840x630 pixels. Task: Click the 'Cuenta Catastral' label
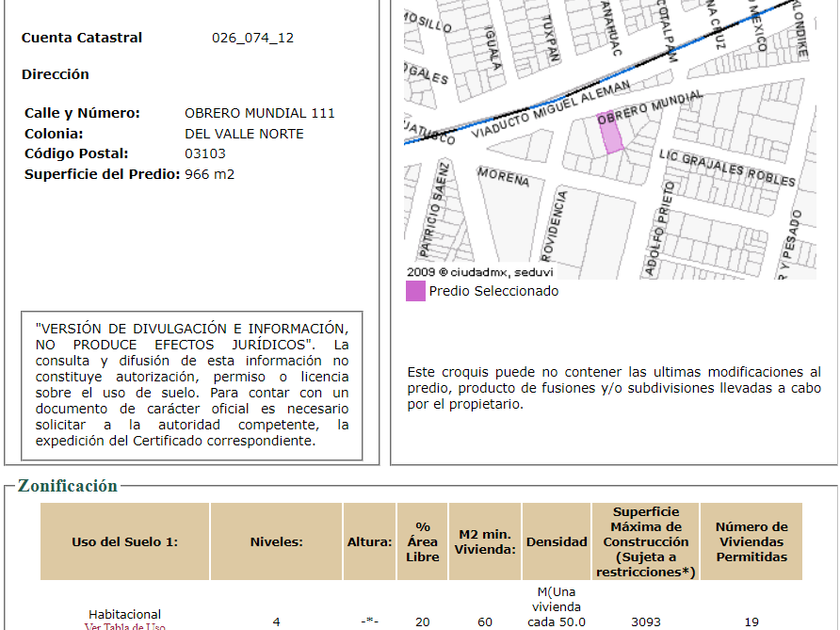coord(81,38)
